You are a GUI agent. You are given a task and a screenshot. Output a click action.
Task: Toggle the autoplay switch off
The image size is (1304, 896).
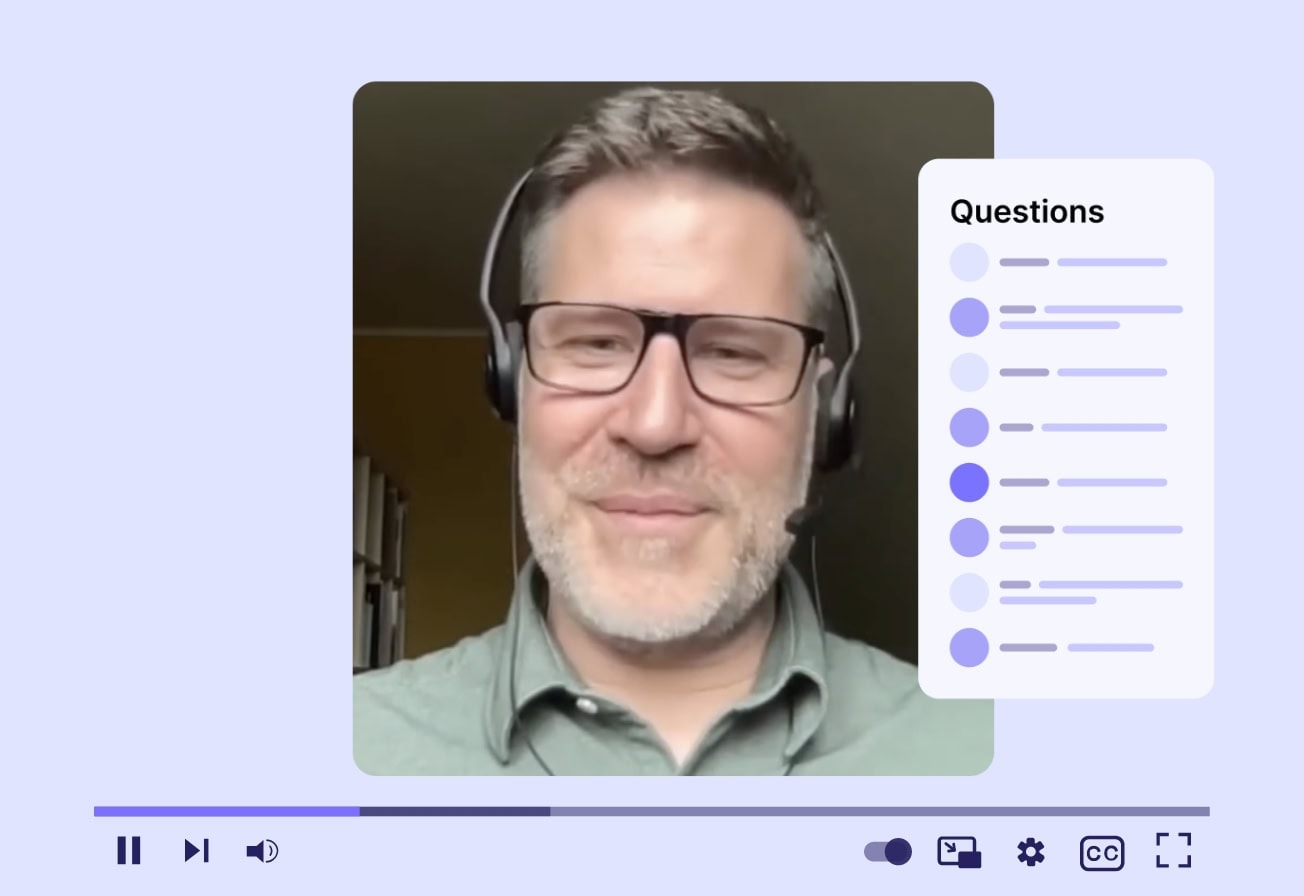(x=888, y=852)
